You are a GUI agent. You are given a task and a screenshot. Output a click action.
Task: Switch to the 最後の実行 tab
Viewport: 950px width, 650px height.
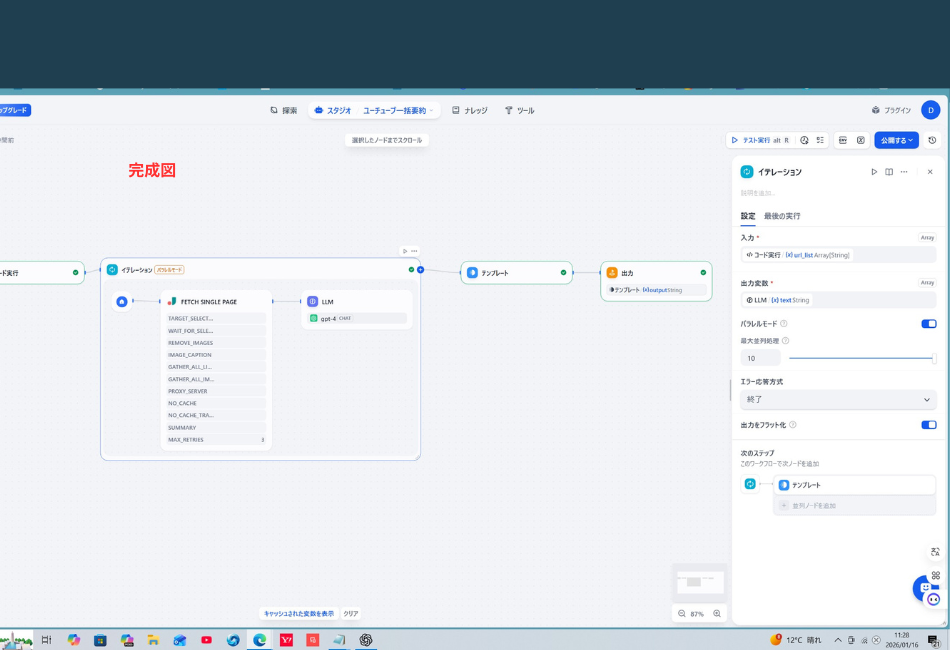coord(782,216)
